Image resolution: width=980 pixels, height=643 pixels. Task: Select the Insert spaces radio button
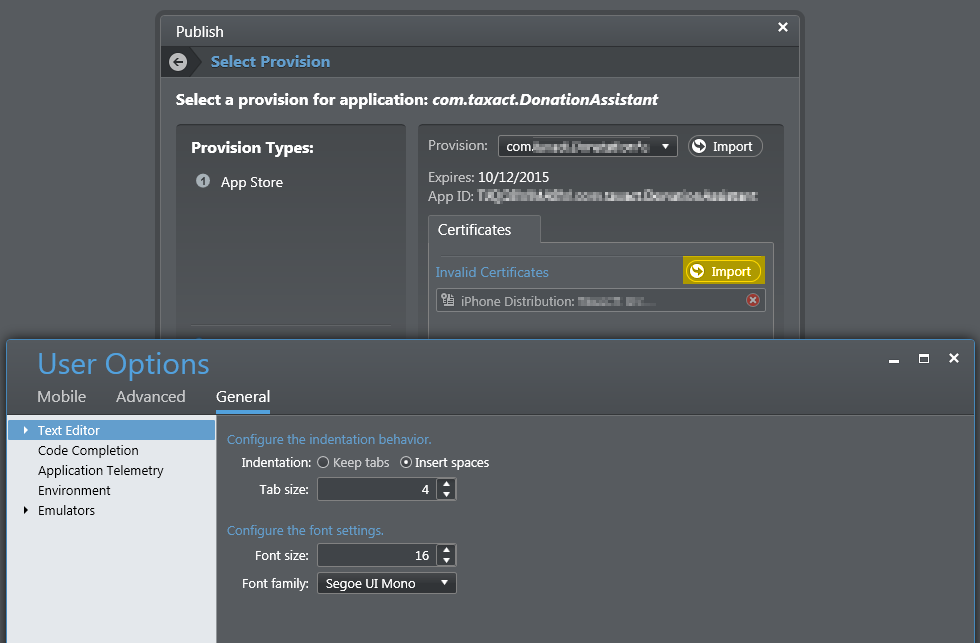coord(406,462)
